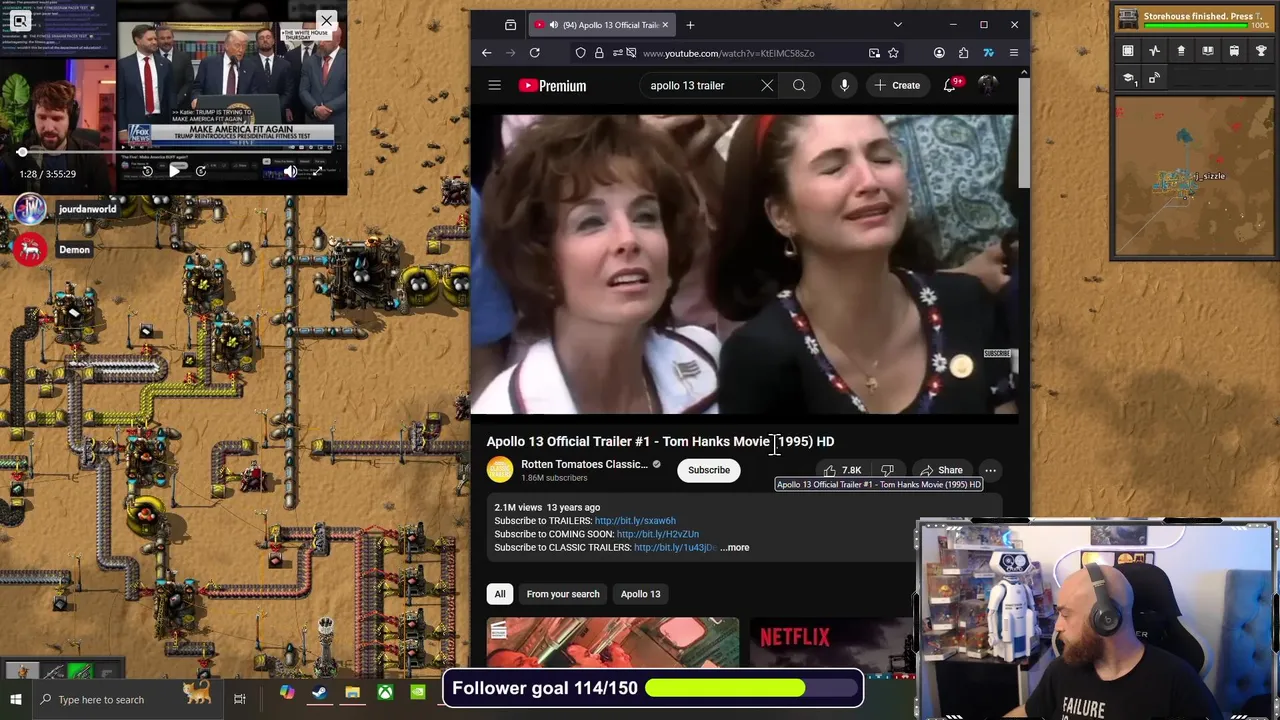This screenshot has width=1280, height=720.
Task: Close the Apollo 13 trailer tab
Action: point(665,25)
